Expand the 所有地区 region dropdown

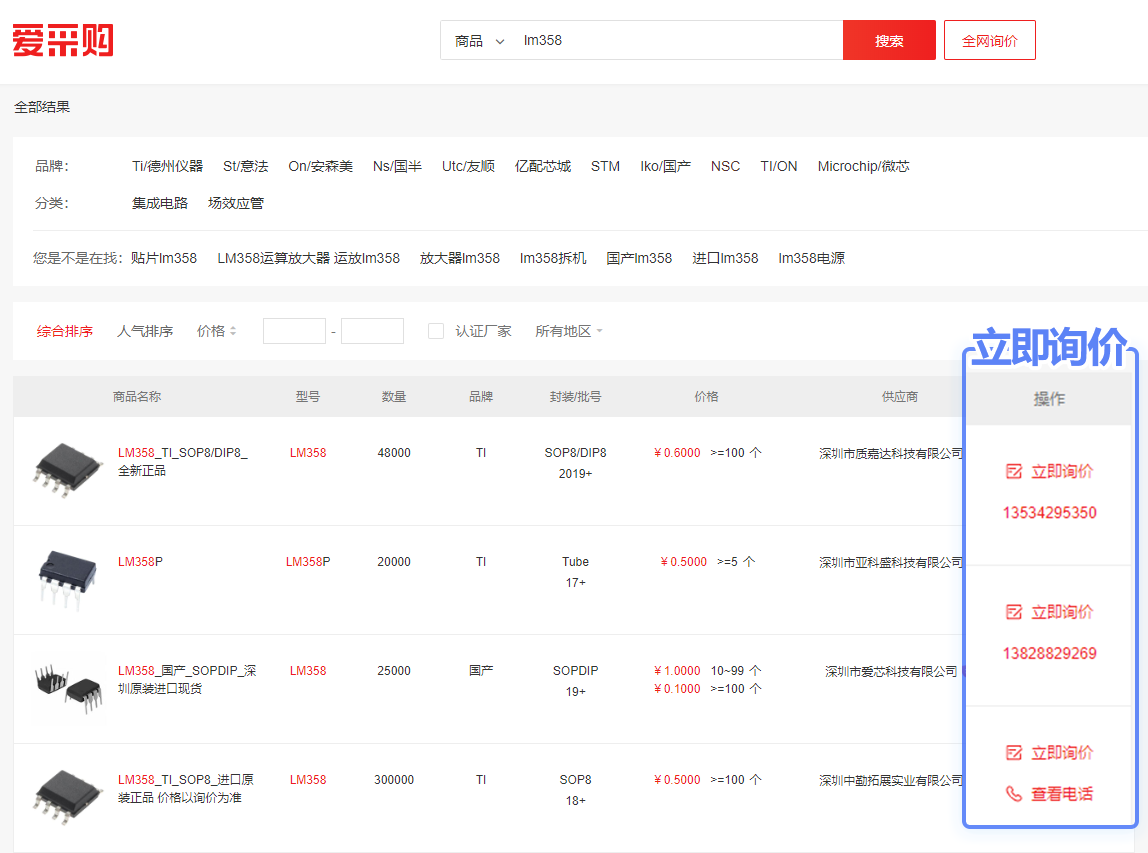pyautogui.click(x=569, y=331)
